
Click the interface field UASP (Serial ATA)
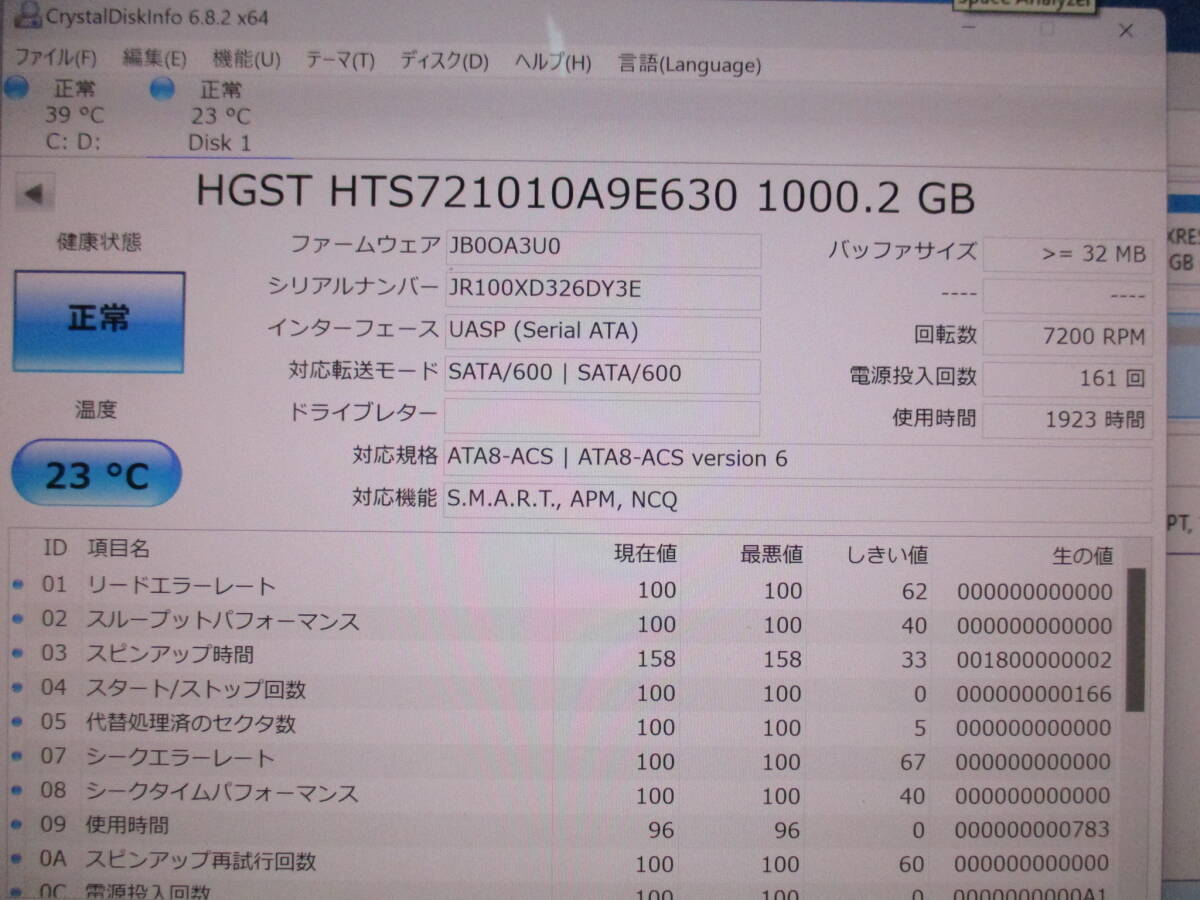pos(603,332)
